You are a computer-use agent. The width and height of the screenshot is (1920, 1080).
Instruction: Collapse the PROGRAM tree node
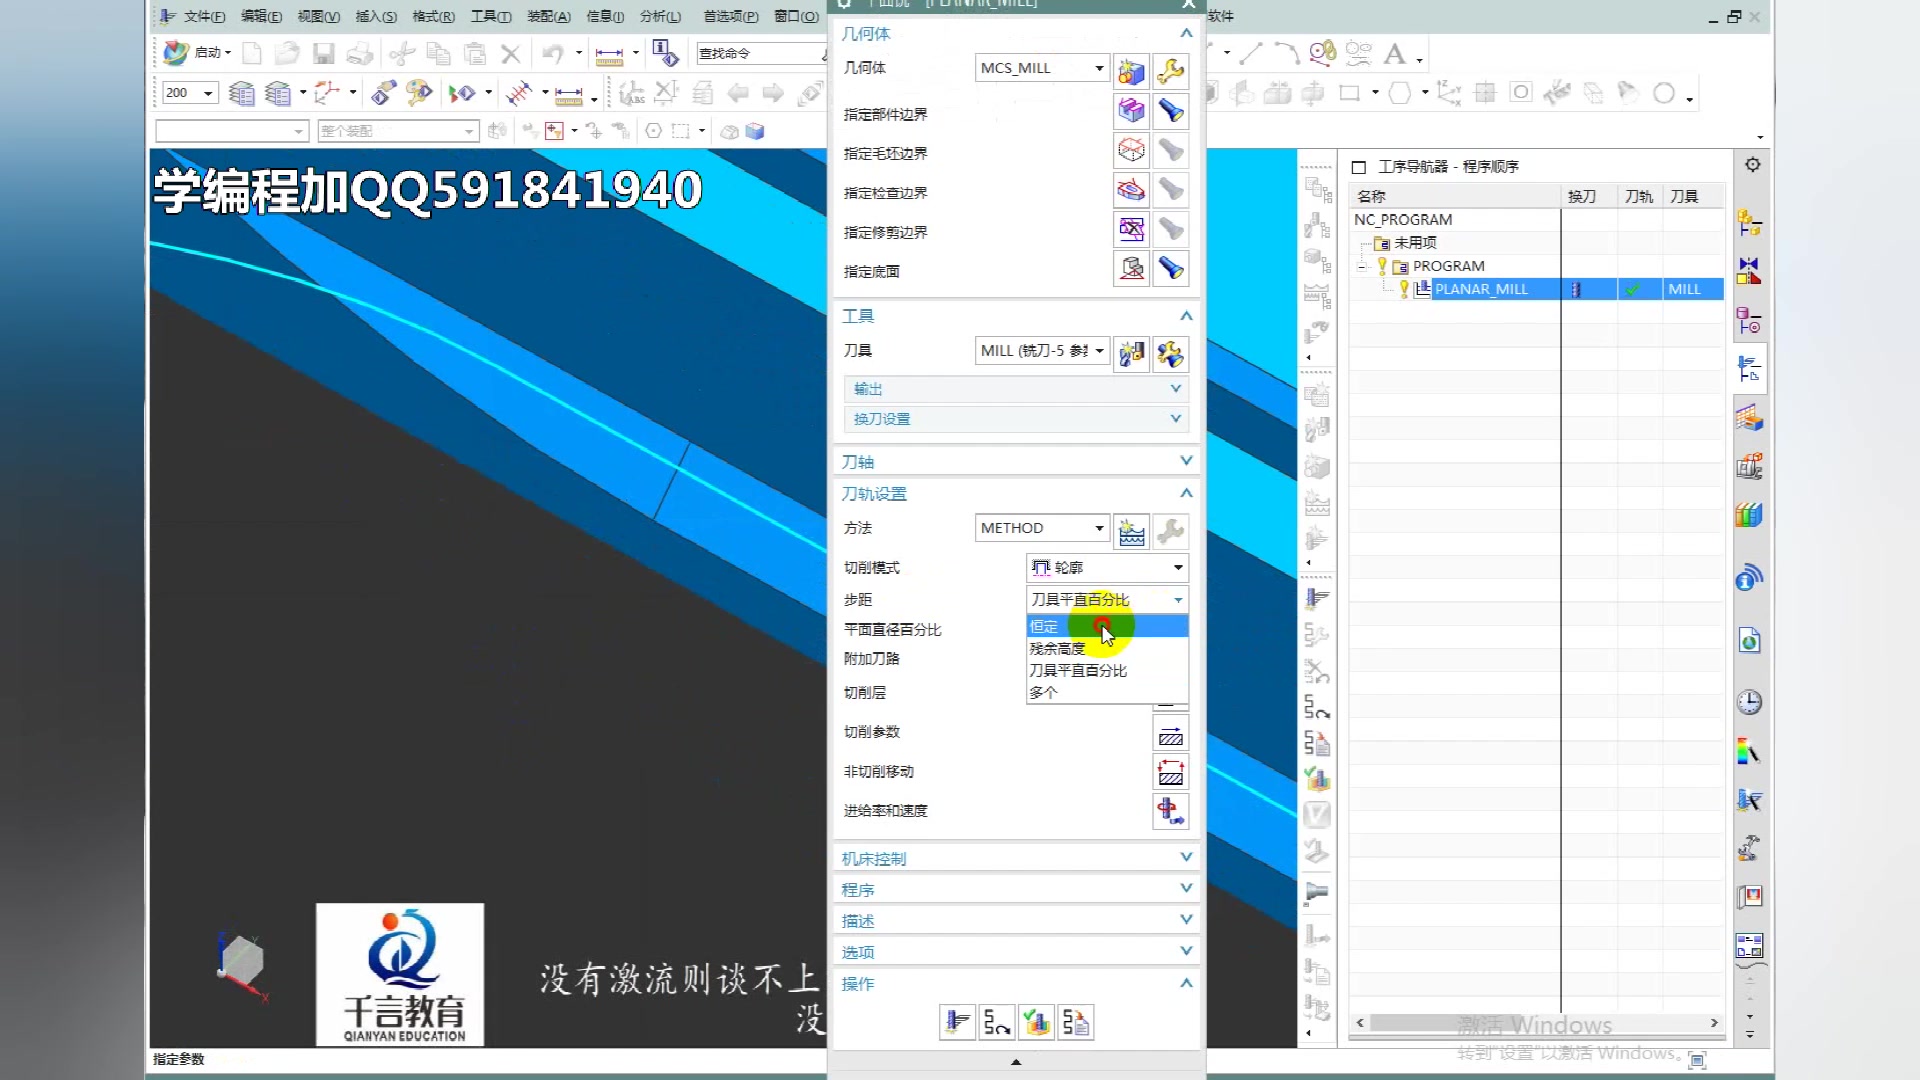[x=1361, y=266]
